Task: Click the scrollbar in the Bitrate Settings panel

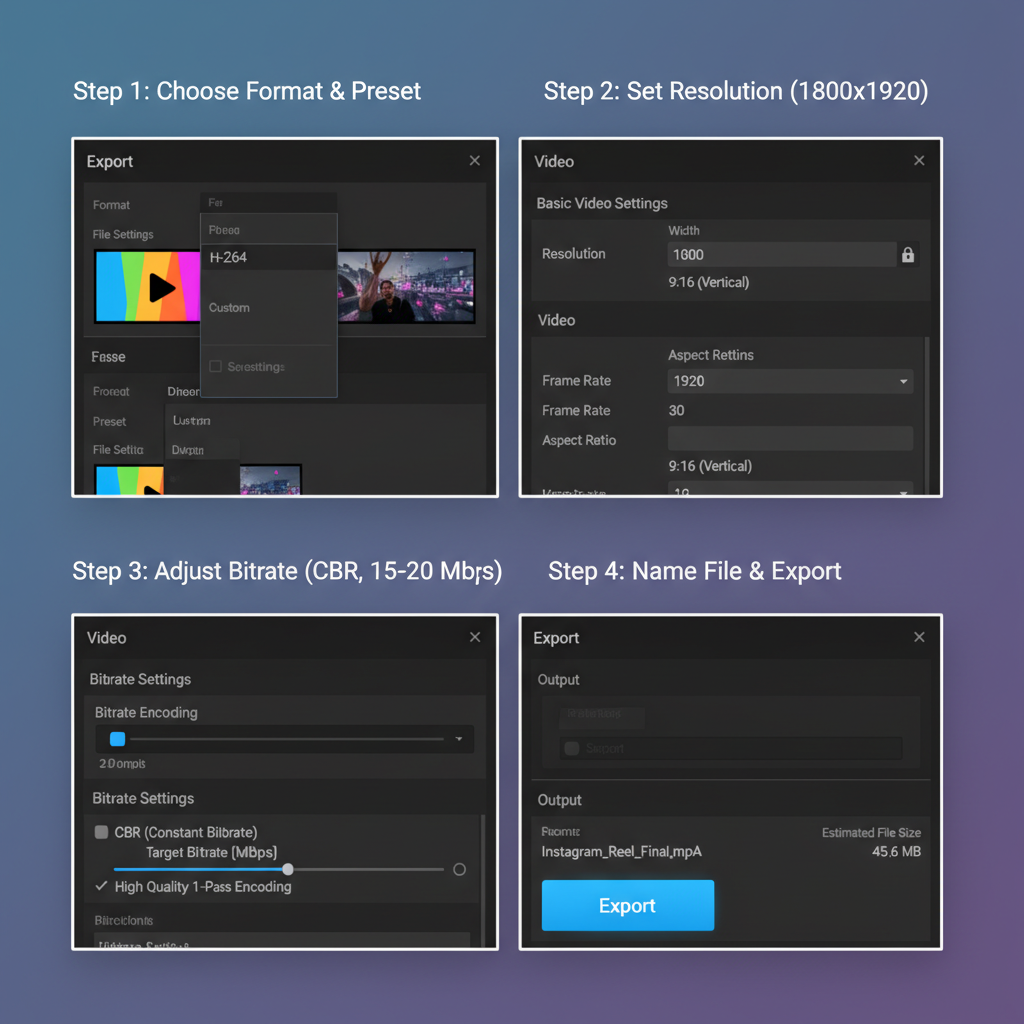Action: [x=483, y=880]
